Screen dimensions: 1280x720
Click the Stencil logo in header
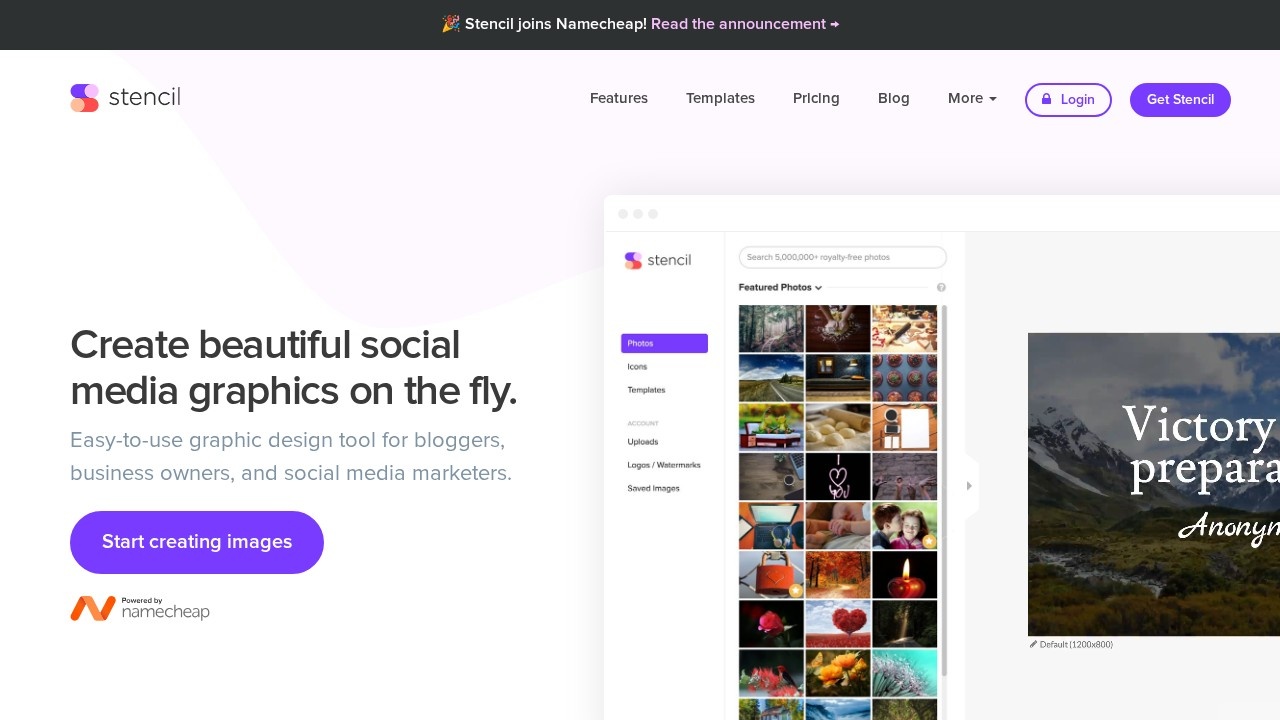tap(125, 98)
